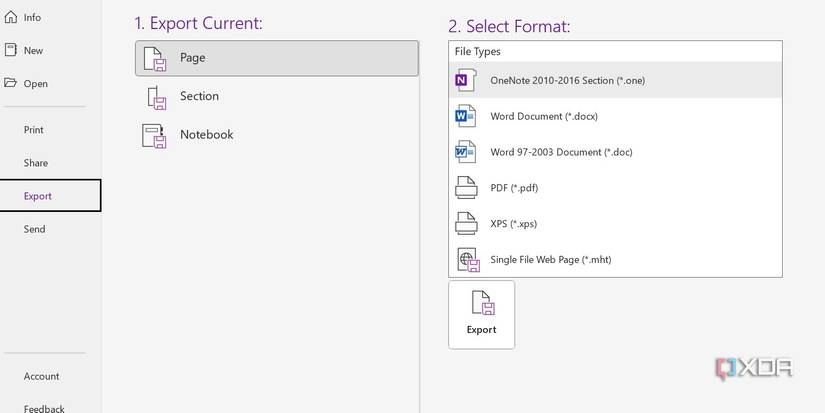825x413 pixels.
Task: Click the Word 97-2003 doc icon
Action: point(465,152)
